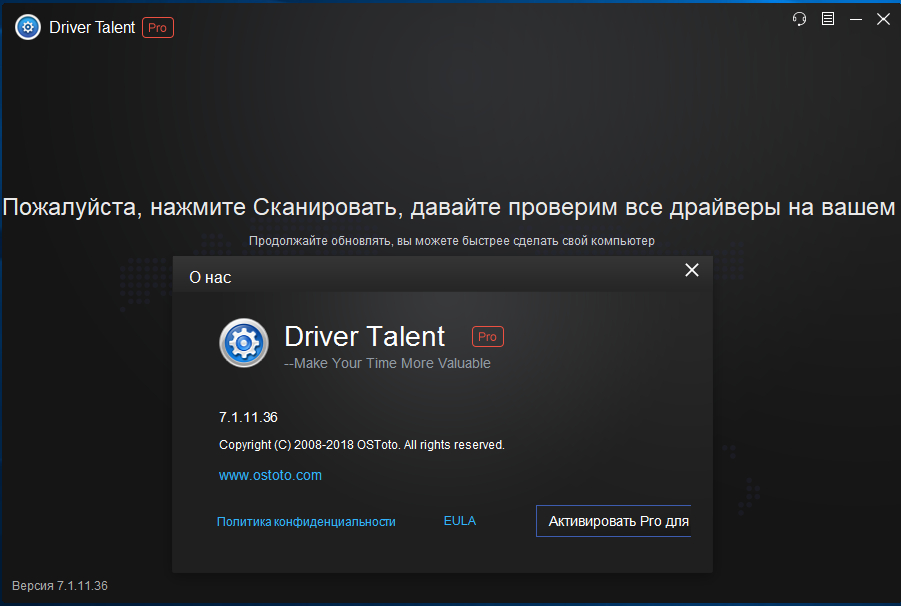Open the www.ostoto.com link
901x606 pixels.
(270, 475)
